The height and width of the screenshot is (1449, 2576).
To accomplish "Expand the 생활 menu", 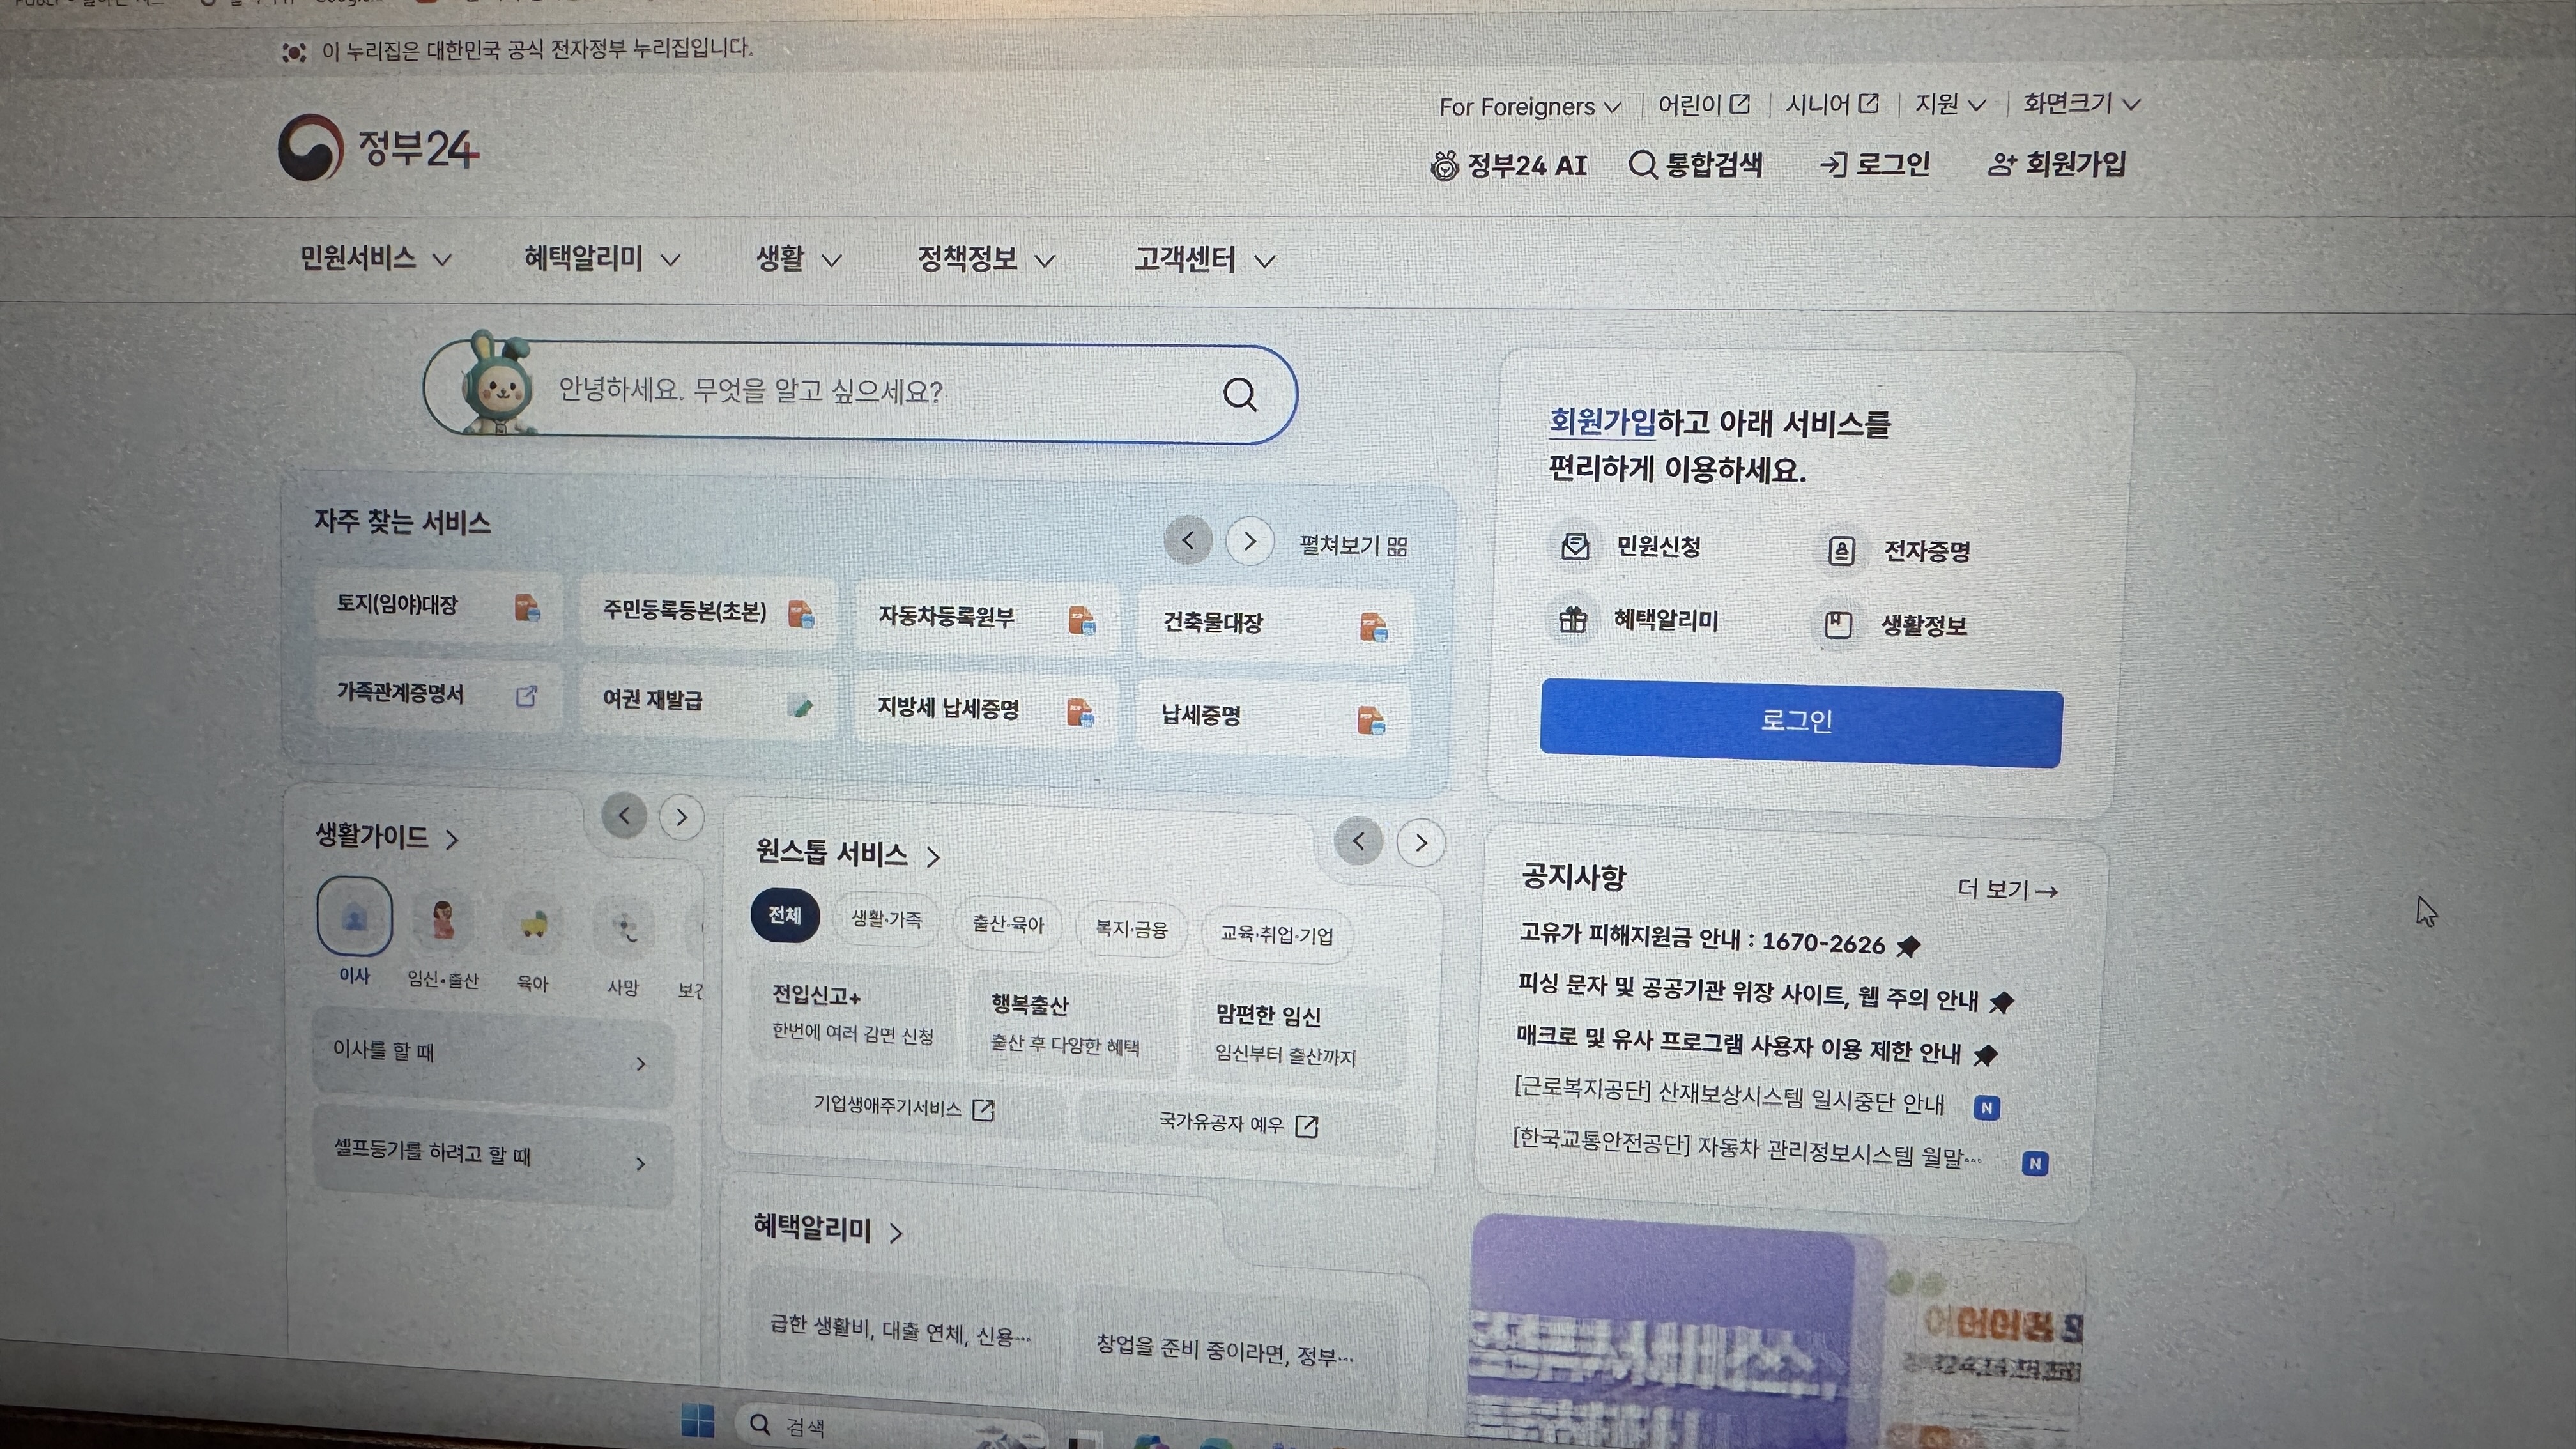I will (x=798, y=259).
